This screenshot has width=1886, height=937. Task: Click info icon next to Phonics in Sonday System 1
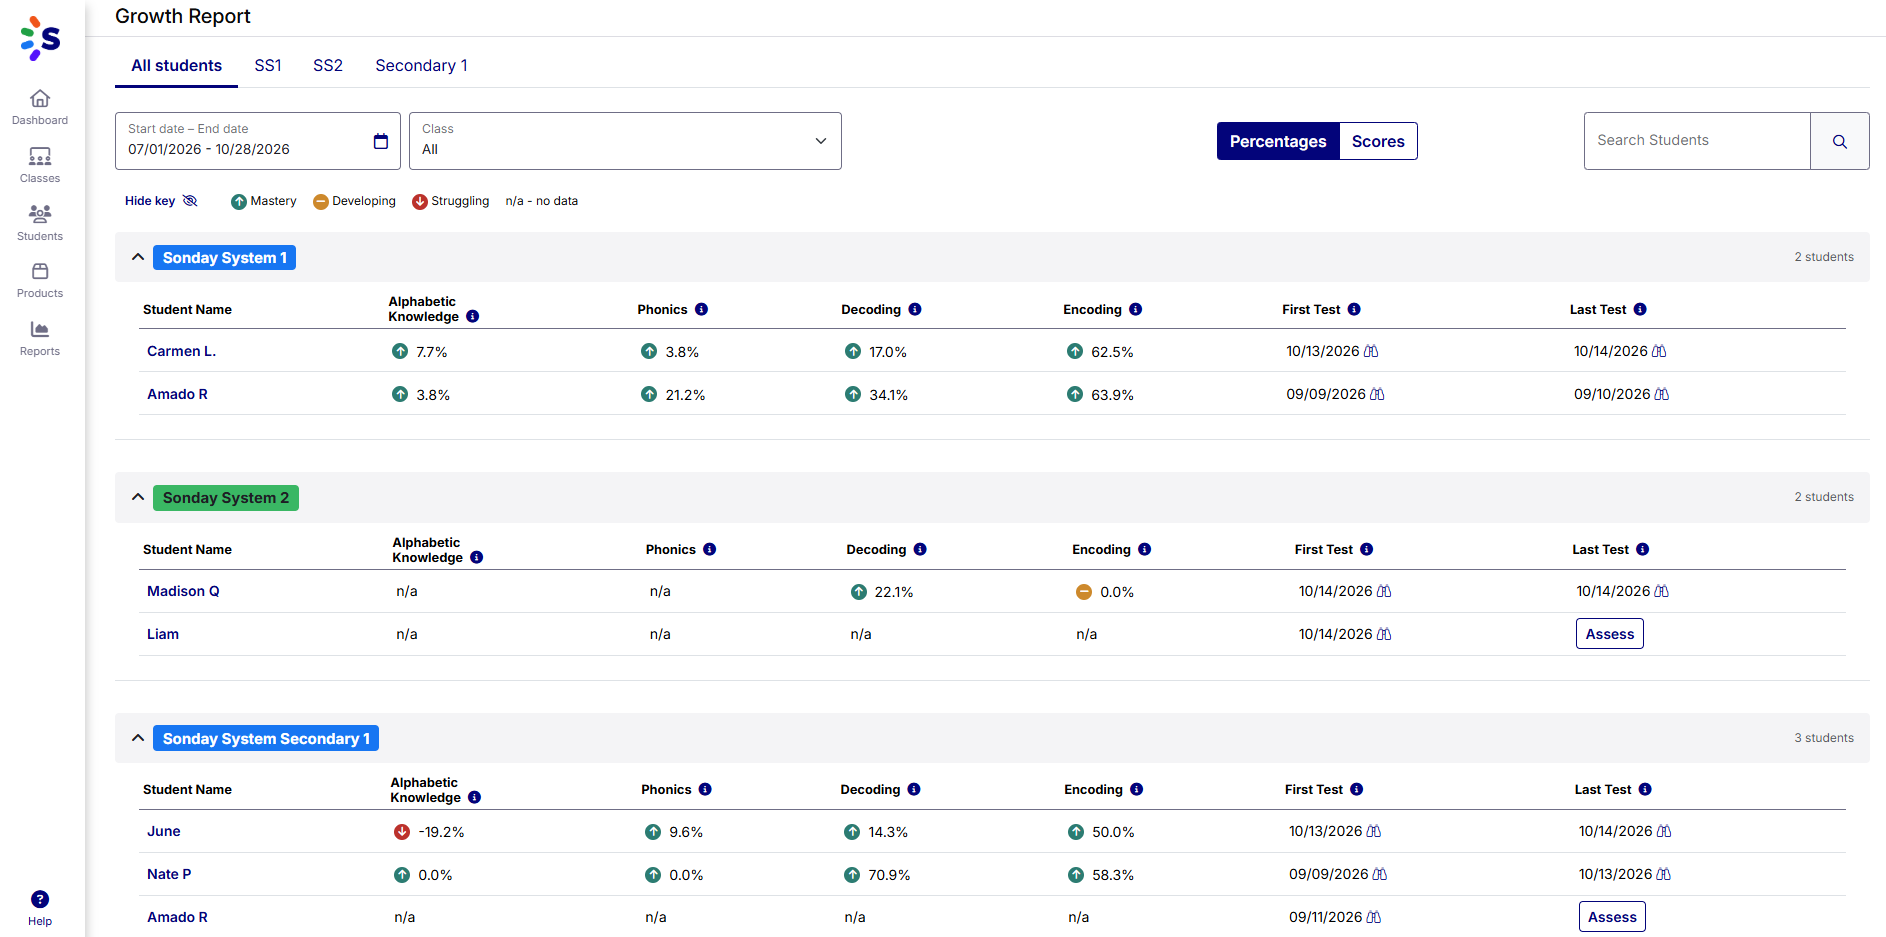(x=702, y=309)
